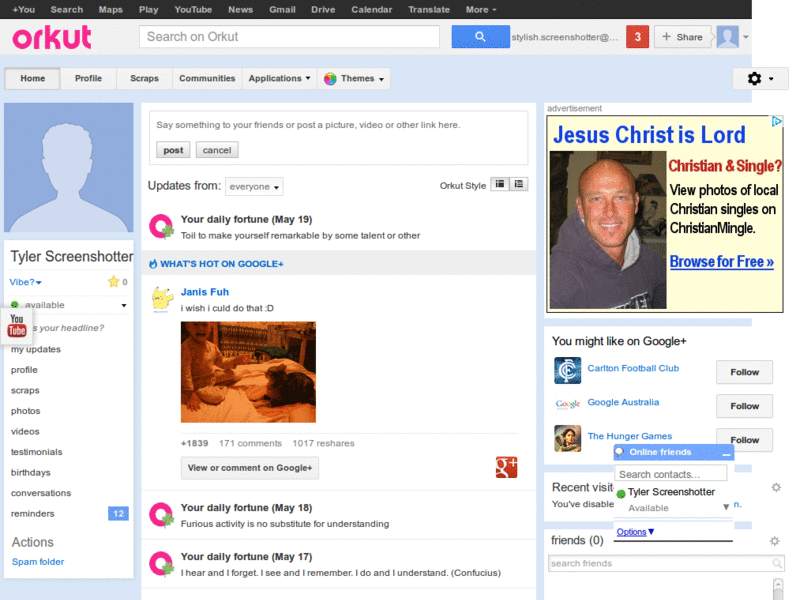Open the More dropdown in Google bar

pyautogui.click(x=481, y=10)
